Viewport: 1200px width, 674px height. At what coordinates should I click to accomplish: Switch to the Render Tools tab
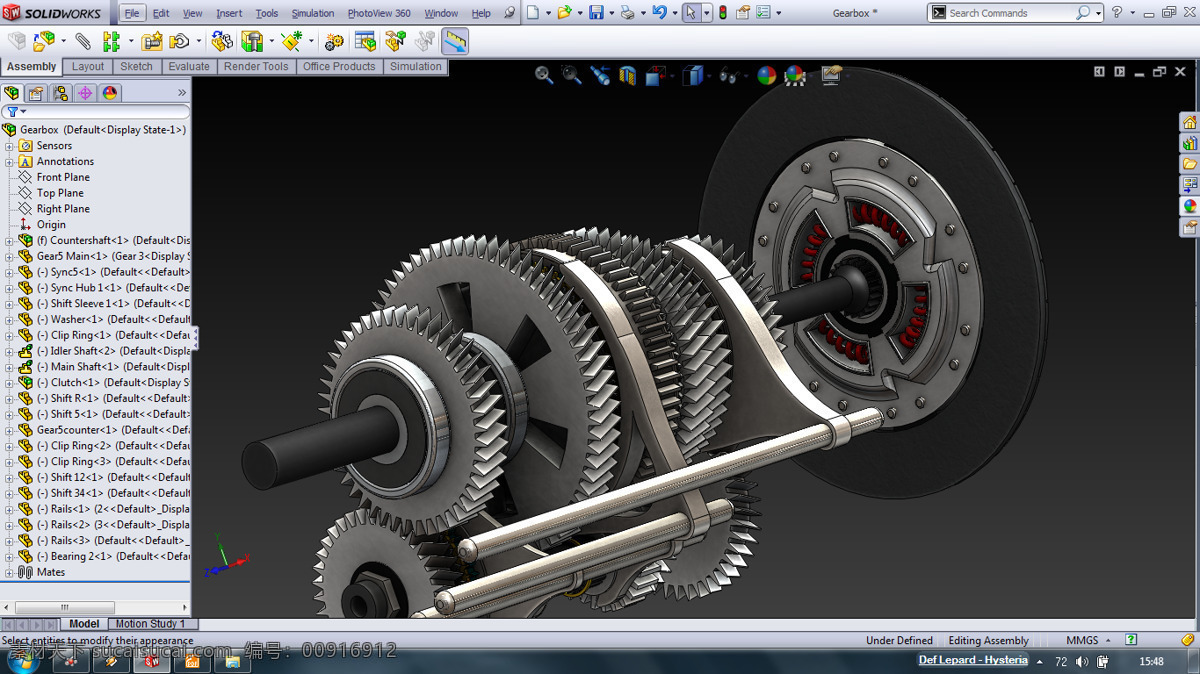256,67
